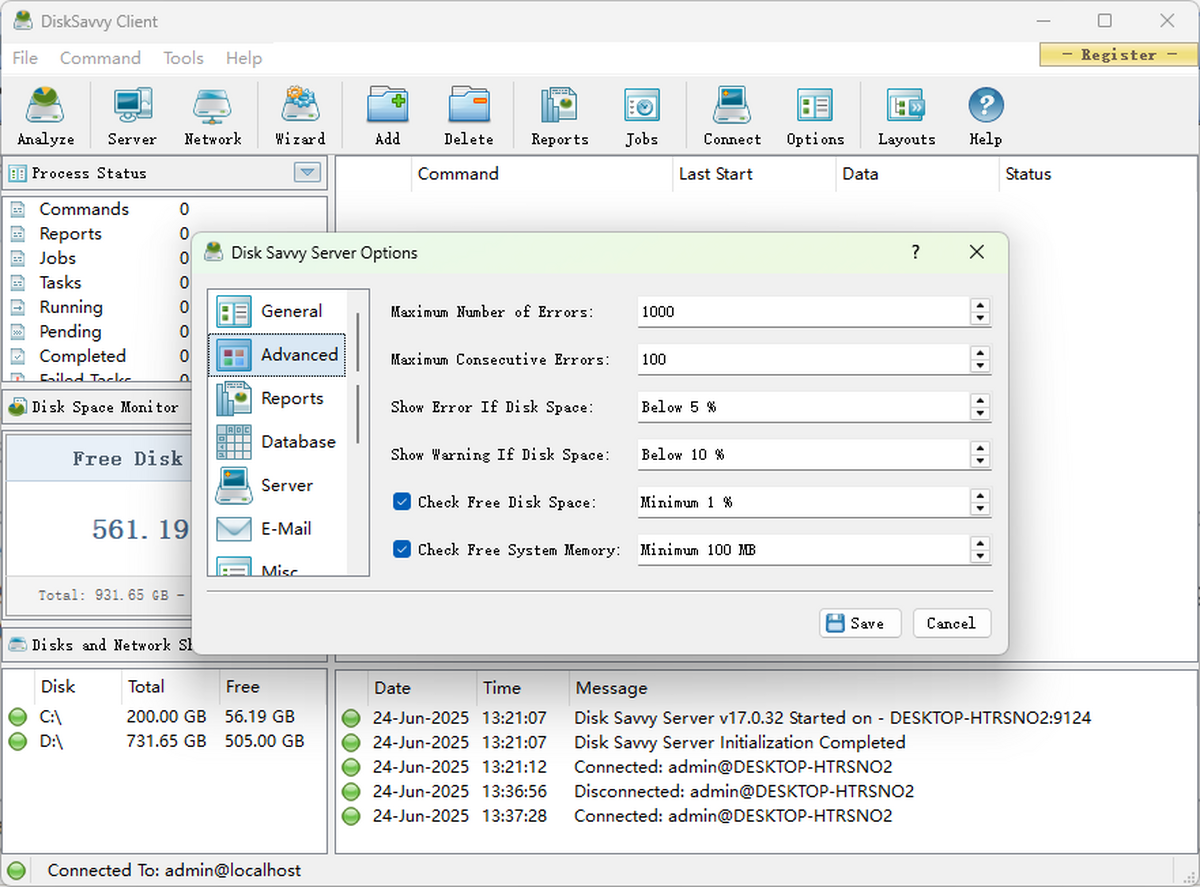Uncheck Check Free Disk Space

point(401,501)
